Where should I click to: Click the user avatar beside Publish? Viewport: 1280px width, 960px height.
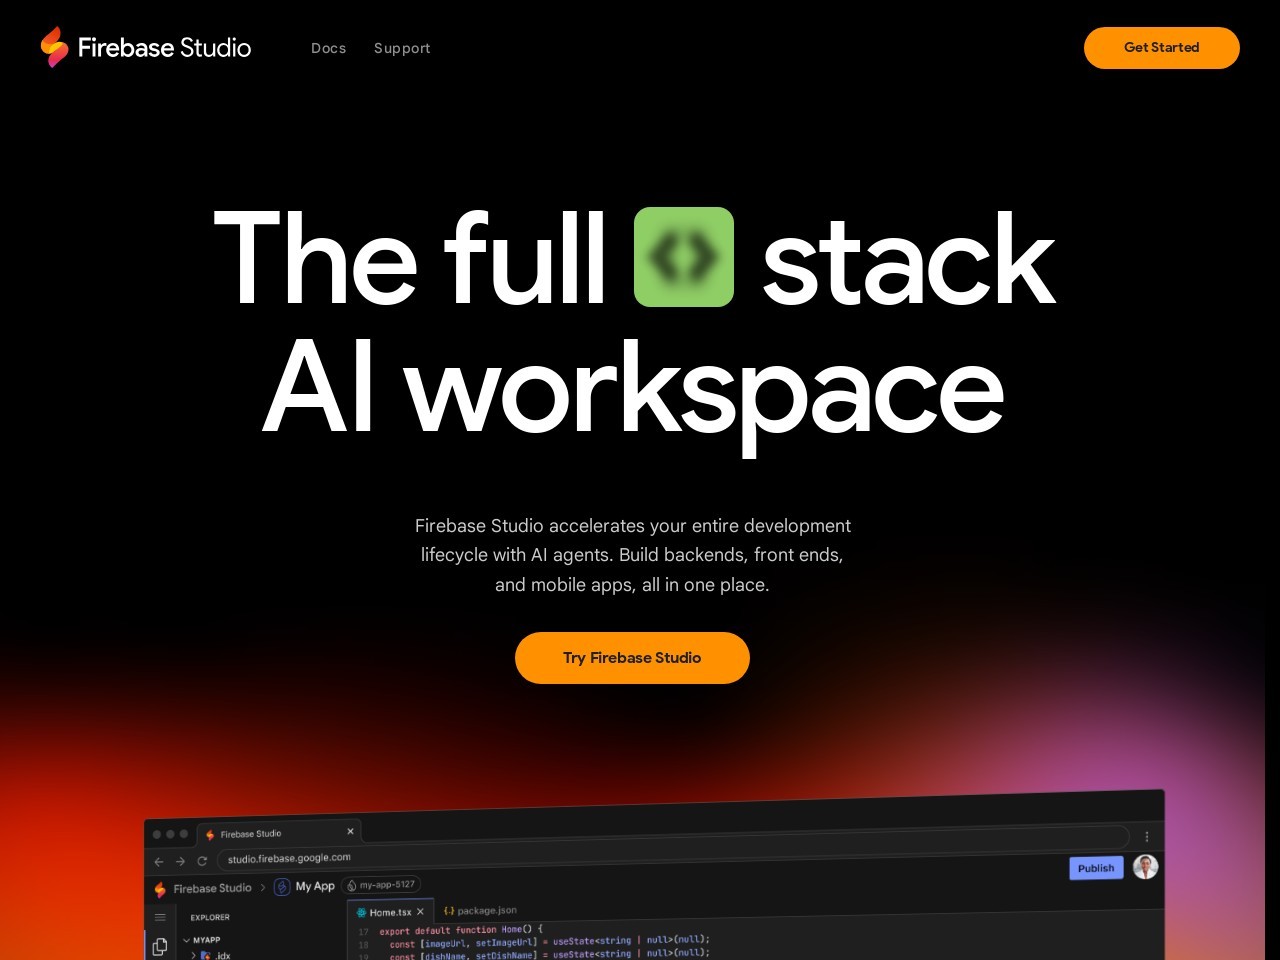pos(1146,866)
